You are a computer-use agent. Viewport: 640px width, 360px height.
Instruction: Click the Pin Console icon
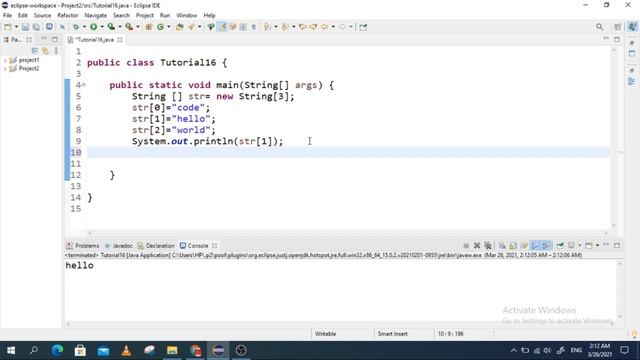tap(560, 245)
